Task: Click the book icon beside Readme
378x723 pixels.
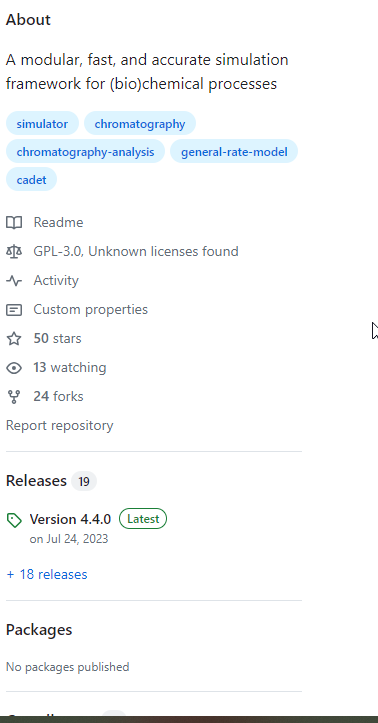Action: point(14,223)
